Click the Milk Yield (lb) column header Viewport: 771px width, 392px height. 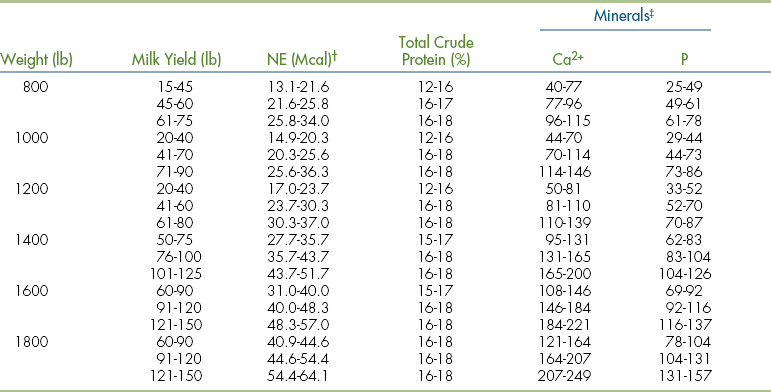pos(177,60)
